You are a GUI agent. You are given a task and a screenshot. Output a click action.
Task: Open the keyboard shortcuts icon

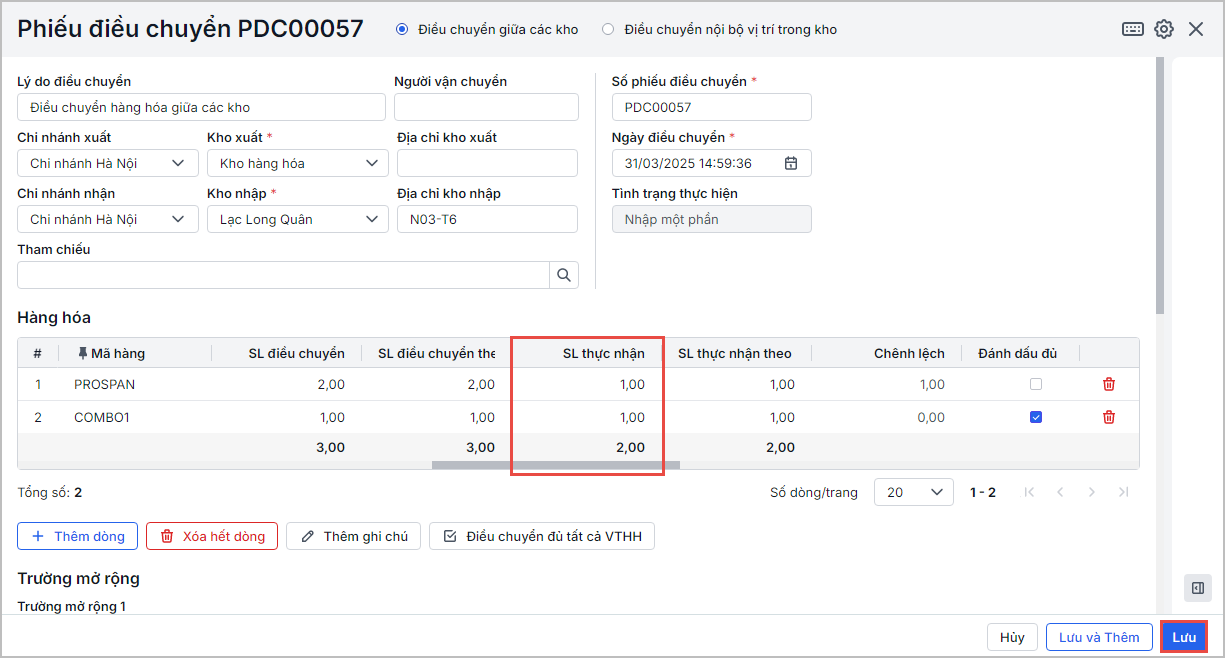(x=1132, y=29)
